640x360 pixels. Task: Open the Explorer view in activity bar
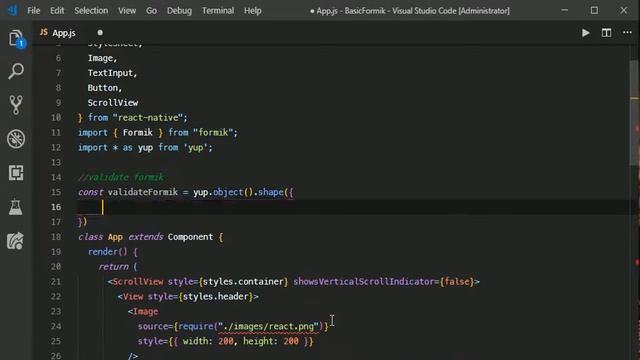coord(16,39)
